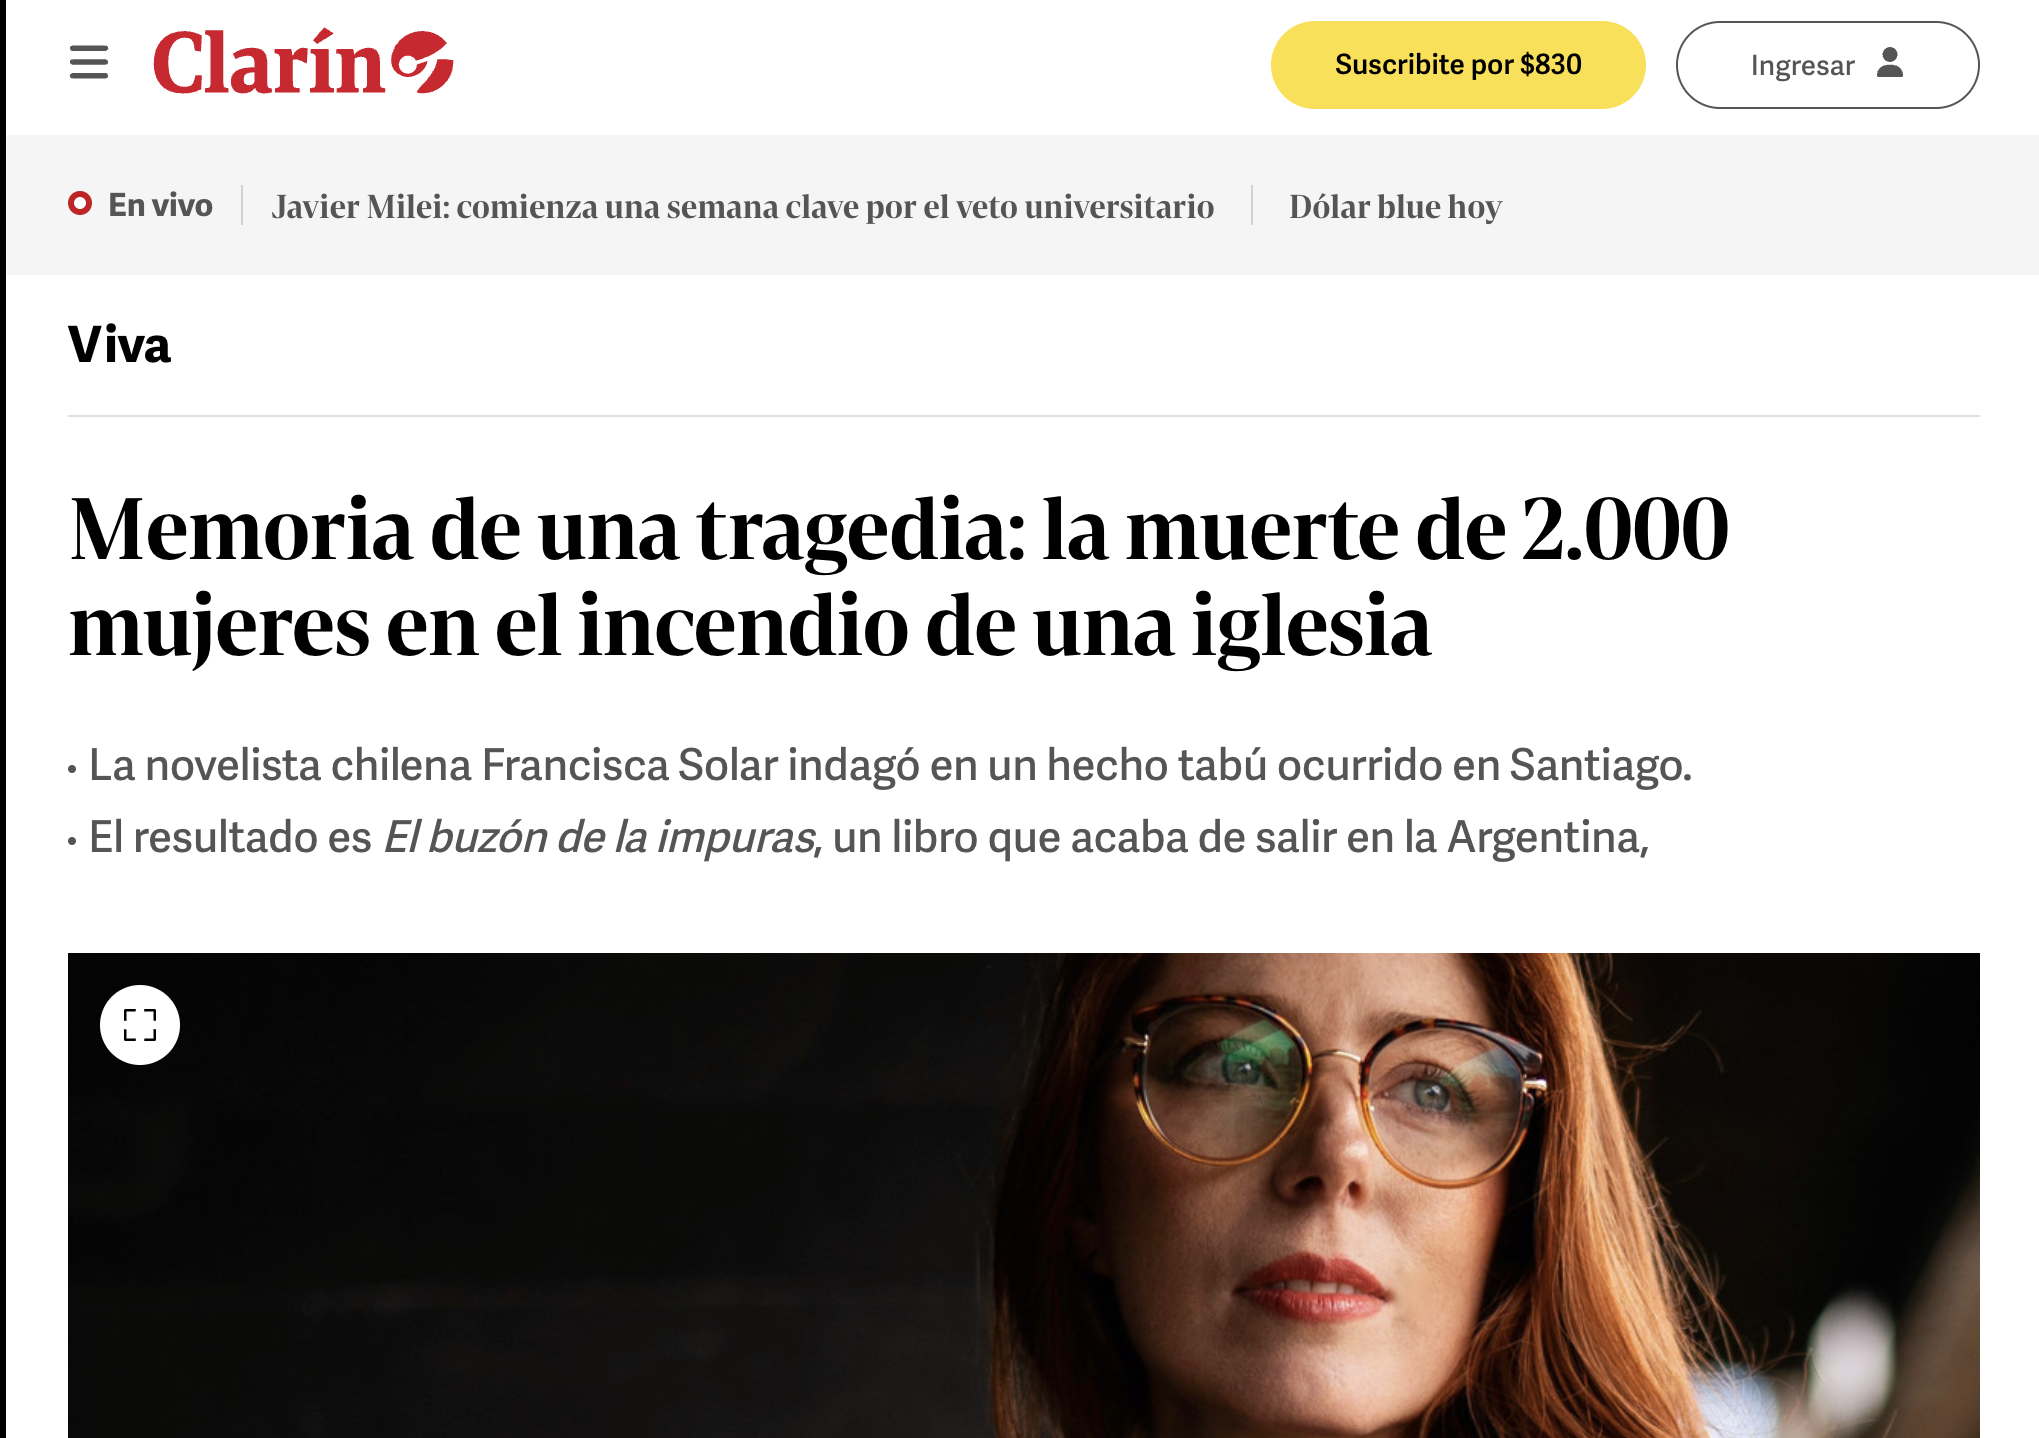Click the Clarín globe emblem
The height and width of the screenshot is (1438, 2039).
point(422,61)
